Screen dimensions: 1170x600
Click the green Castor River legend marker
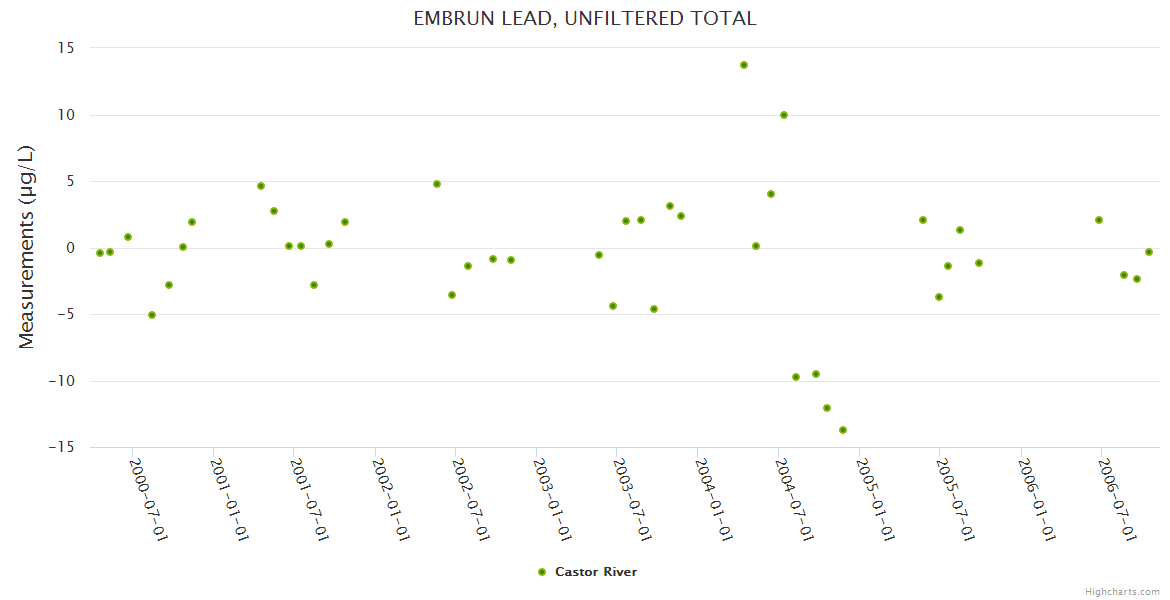(542, 572)
